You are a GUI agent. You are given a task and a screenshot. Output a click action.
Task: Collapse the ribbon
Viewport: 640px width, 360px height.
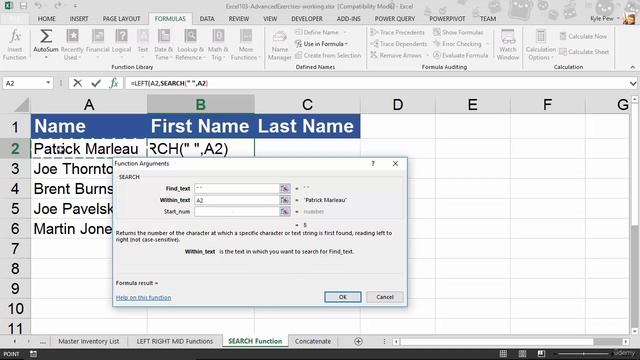(x=633, y=67)
